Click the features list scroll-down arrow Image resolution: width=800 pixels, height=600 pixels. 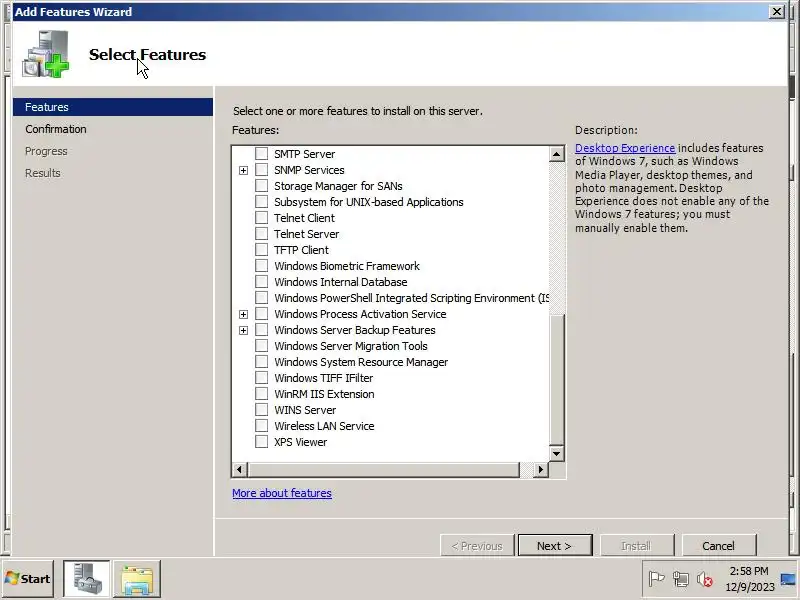tap(557, 453)
